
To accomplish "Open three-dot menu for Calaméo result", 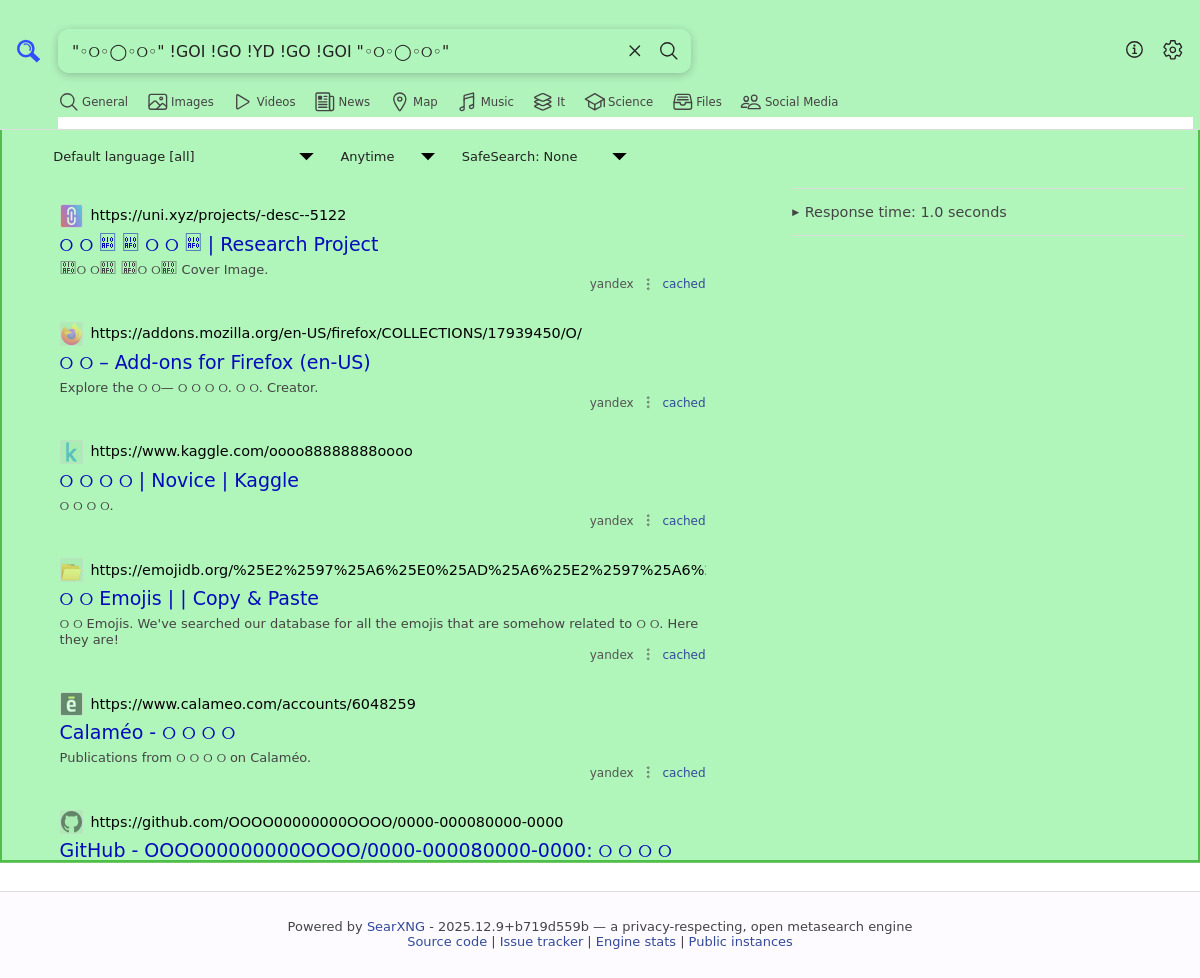I will [x=648, y=773].
